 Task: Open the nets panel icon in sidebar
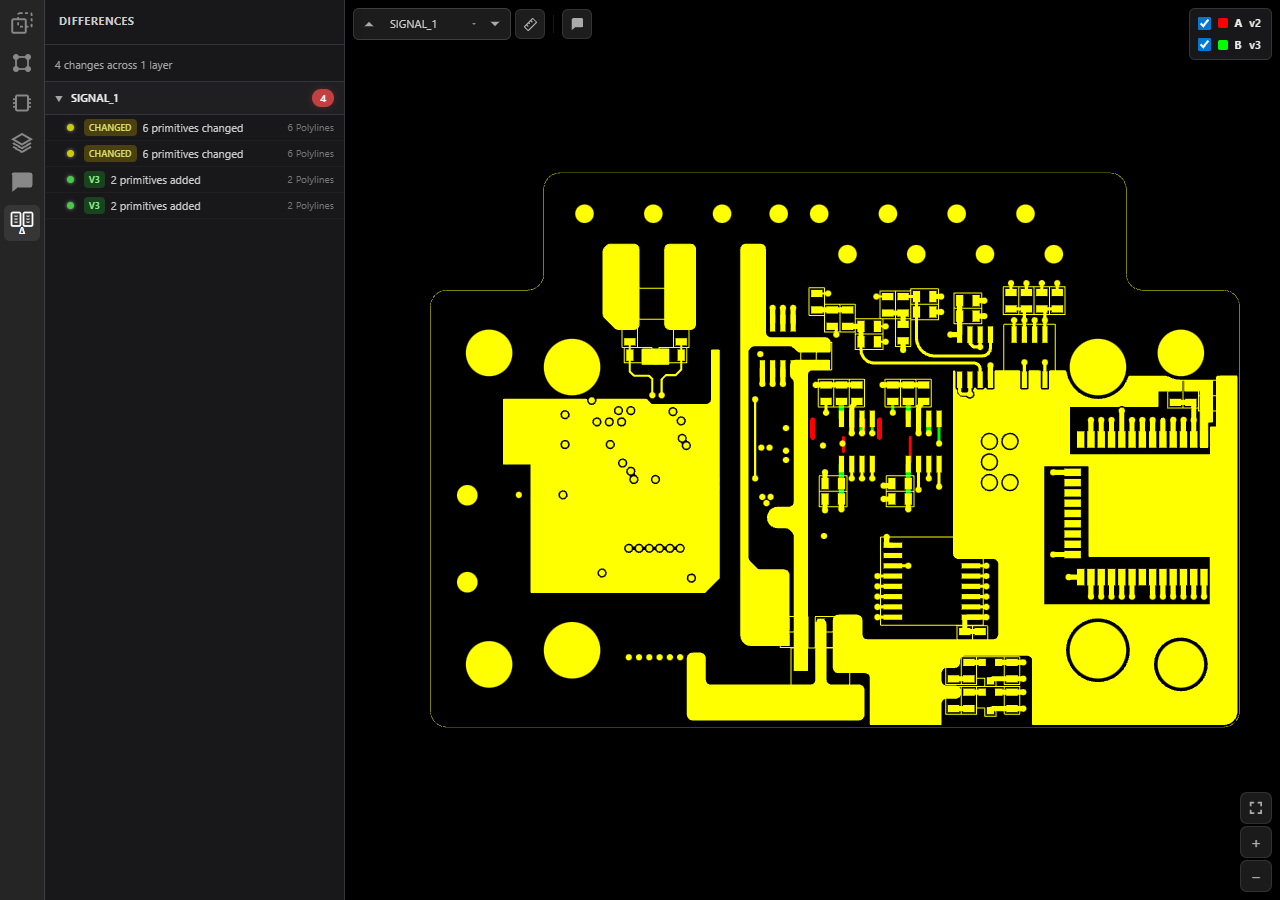[x=22, y=63]
